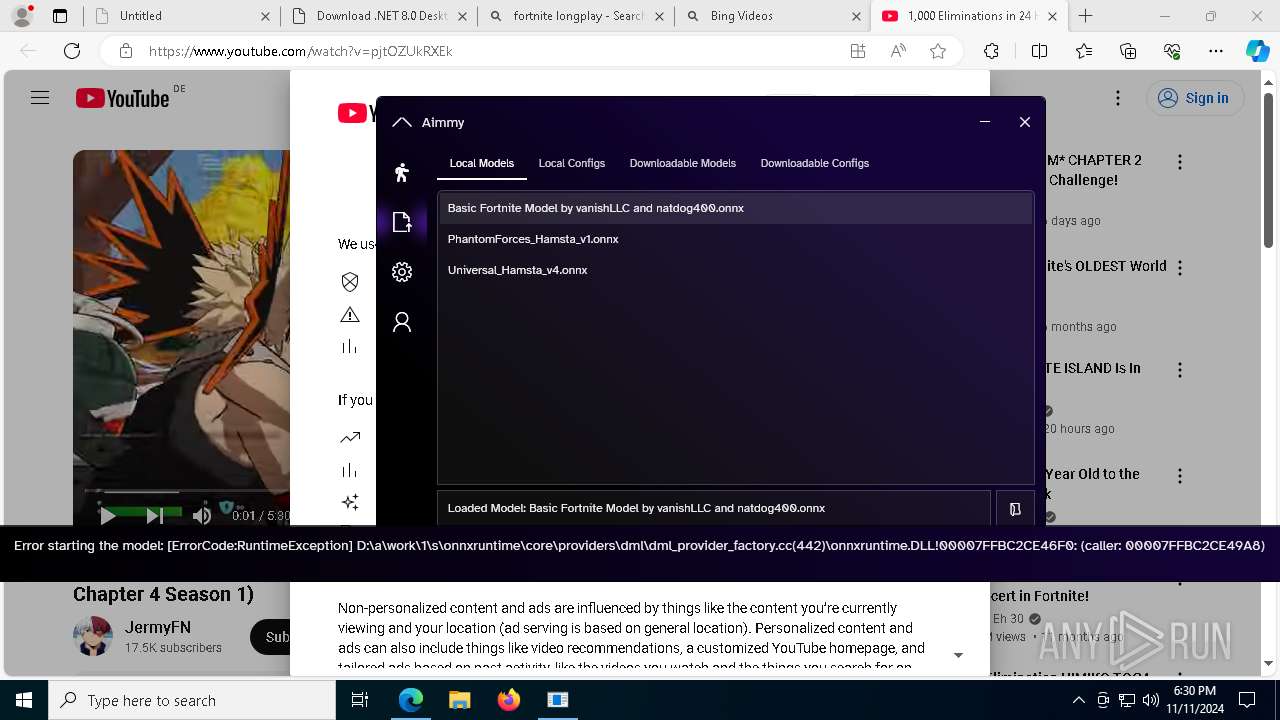Switch to Download .NET 8.0 Desktop tab
The height and width of the screenshot is (720, 1280).
point(380,16)
